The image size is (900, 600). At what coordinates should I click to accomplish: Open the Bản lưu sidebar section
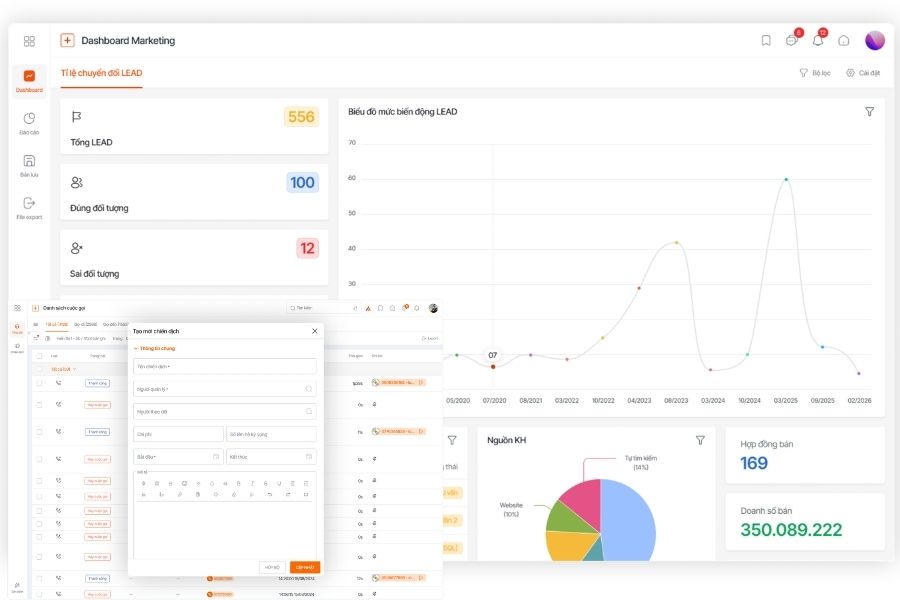point(29,166)
